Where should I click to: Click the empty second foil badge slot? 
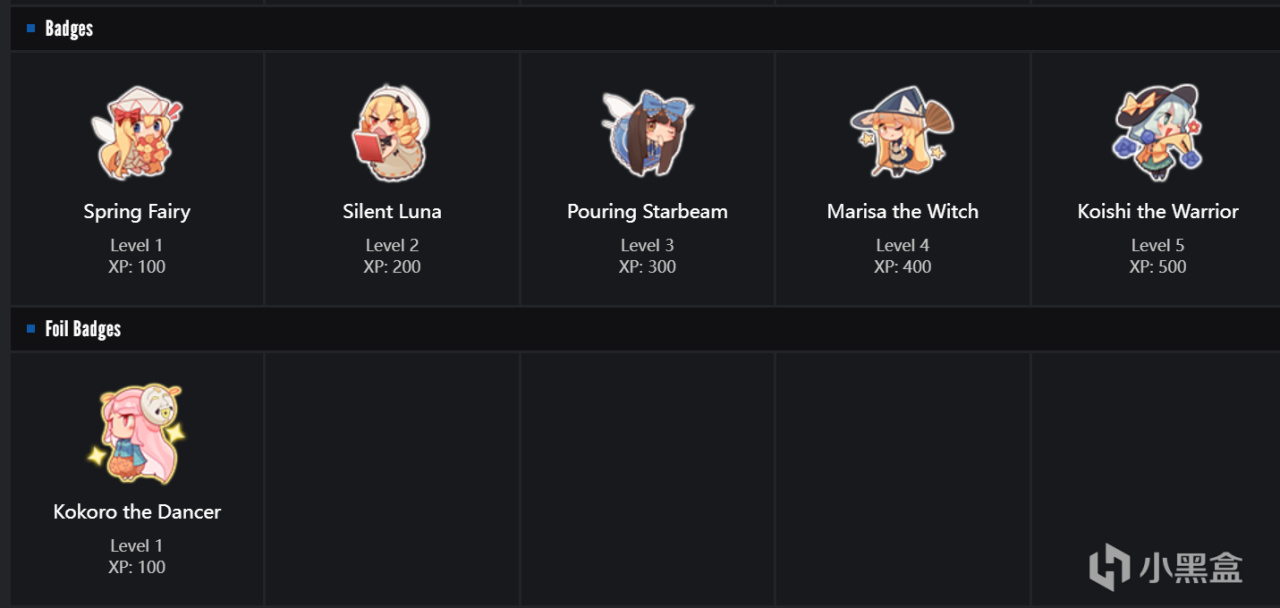pos(392,477)
